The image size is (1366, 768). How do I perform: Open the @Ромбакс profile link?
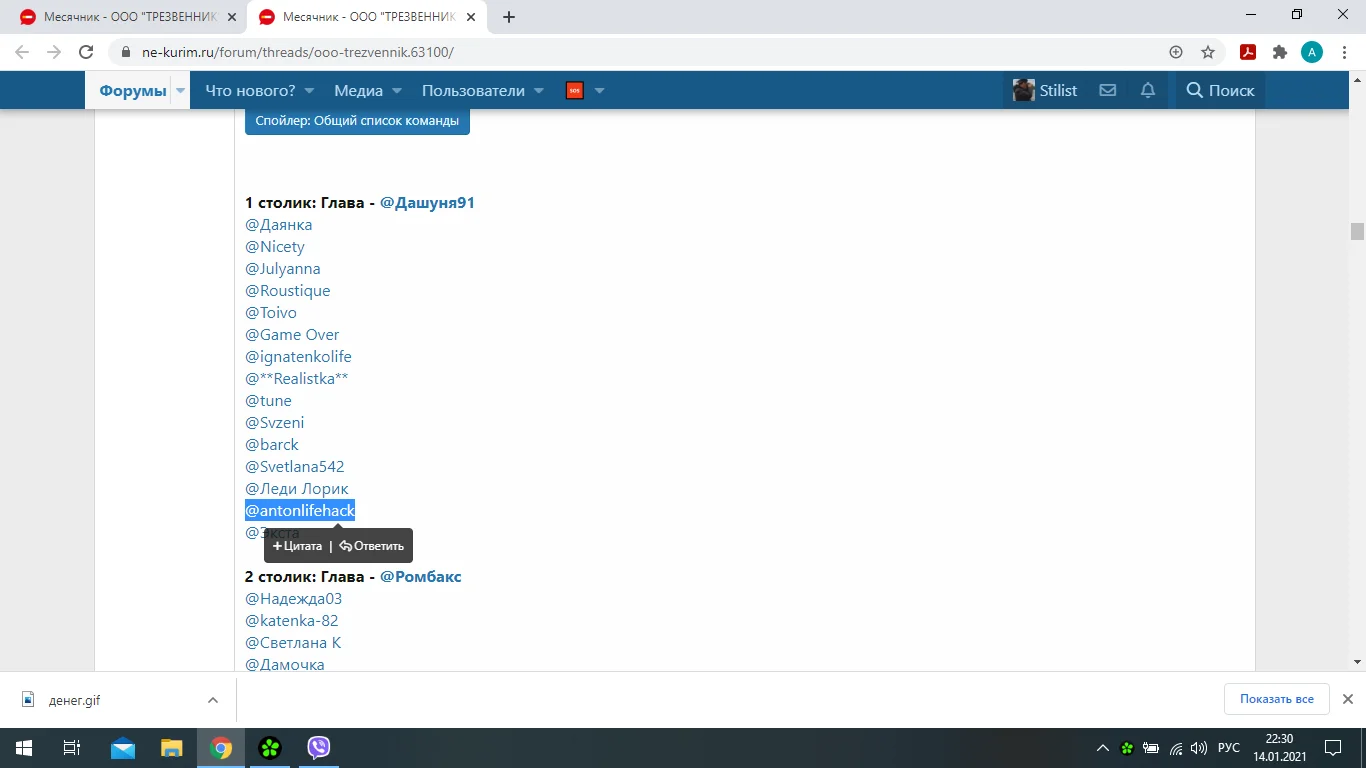pos(421,577)
